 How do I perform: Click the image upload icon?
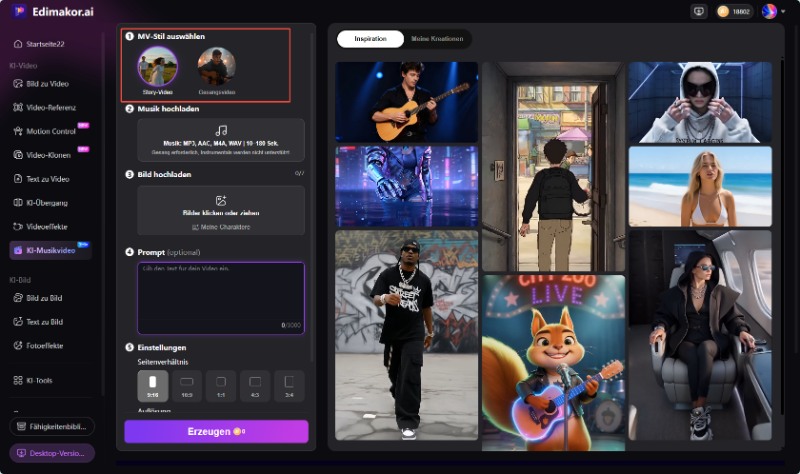pos(221,201)
